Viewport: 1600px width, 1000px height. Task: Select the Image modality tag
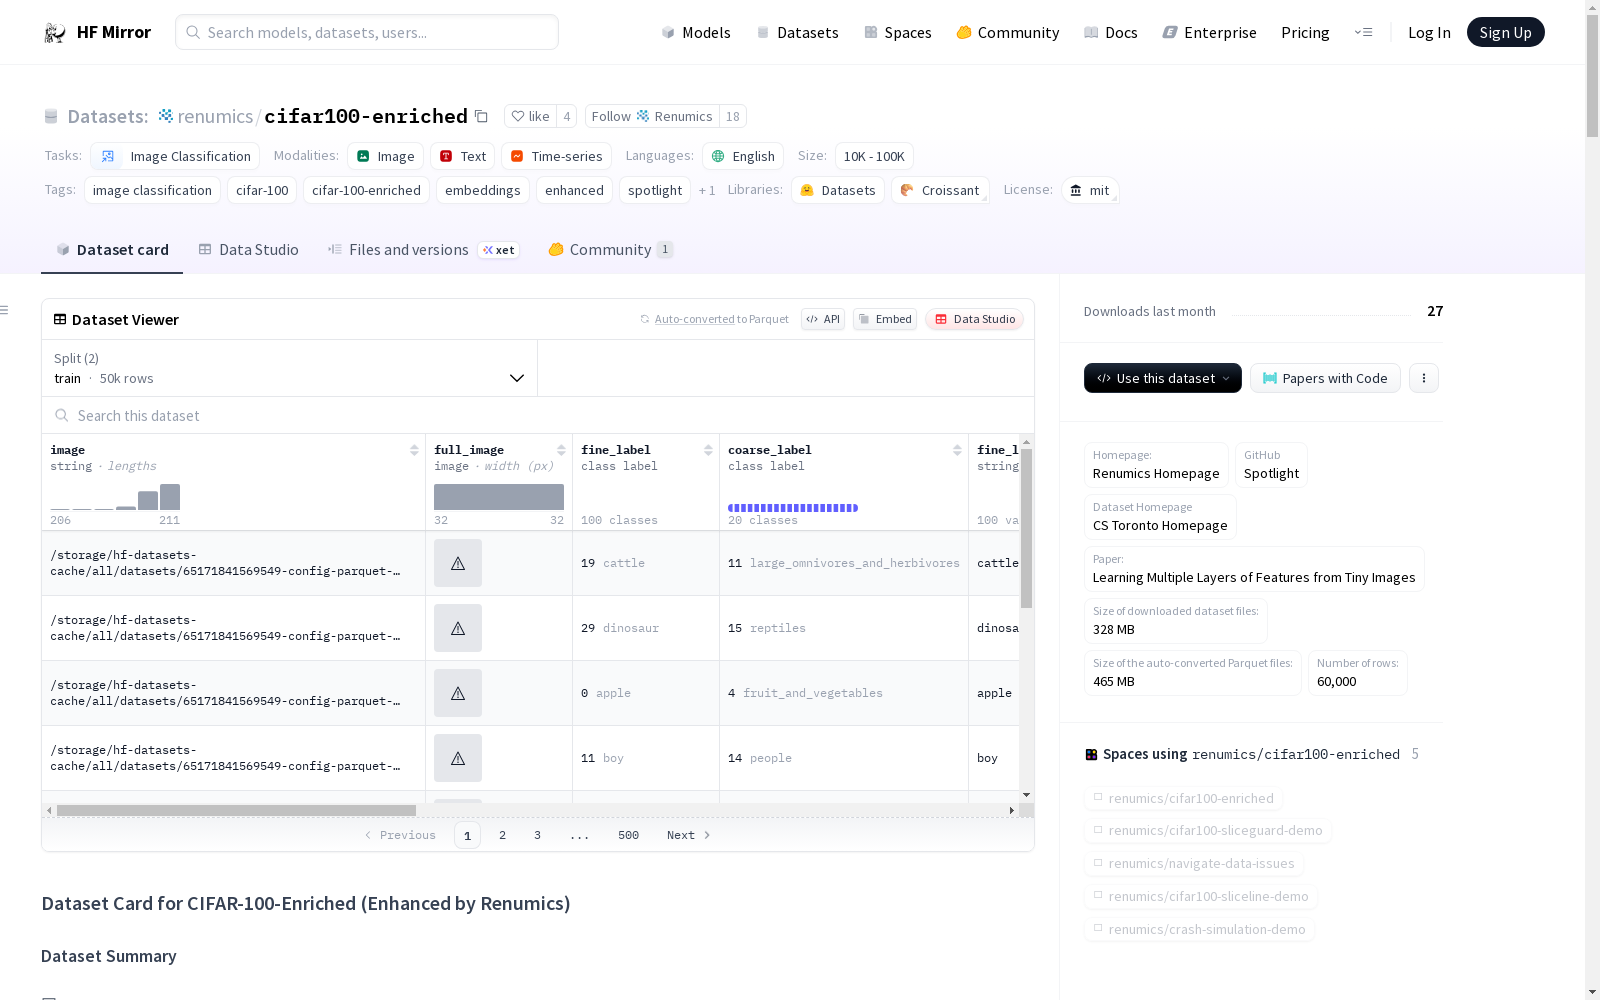coord(385,156)
